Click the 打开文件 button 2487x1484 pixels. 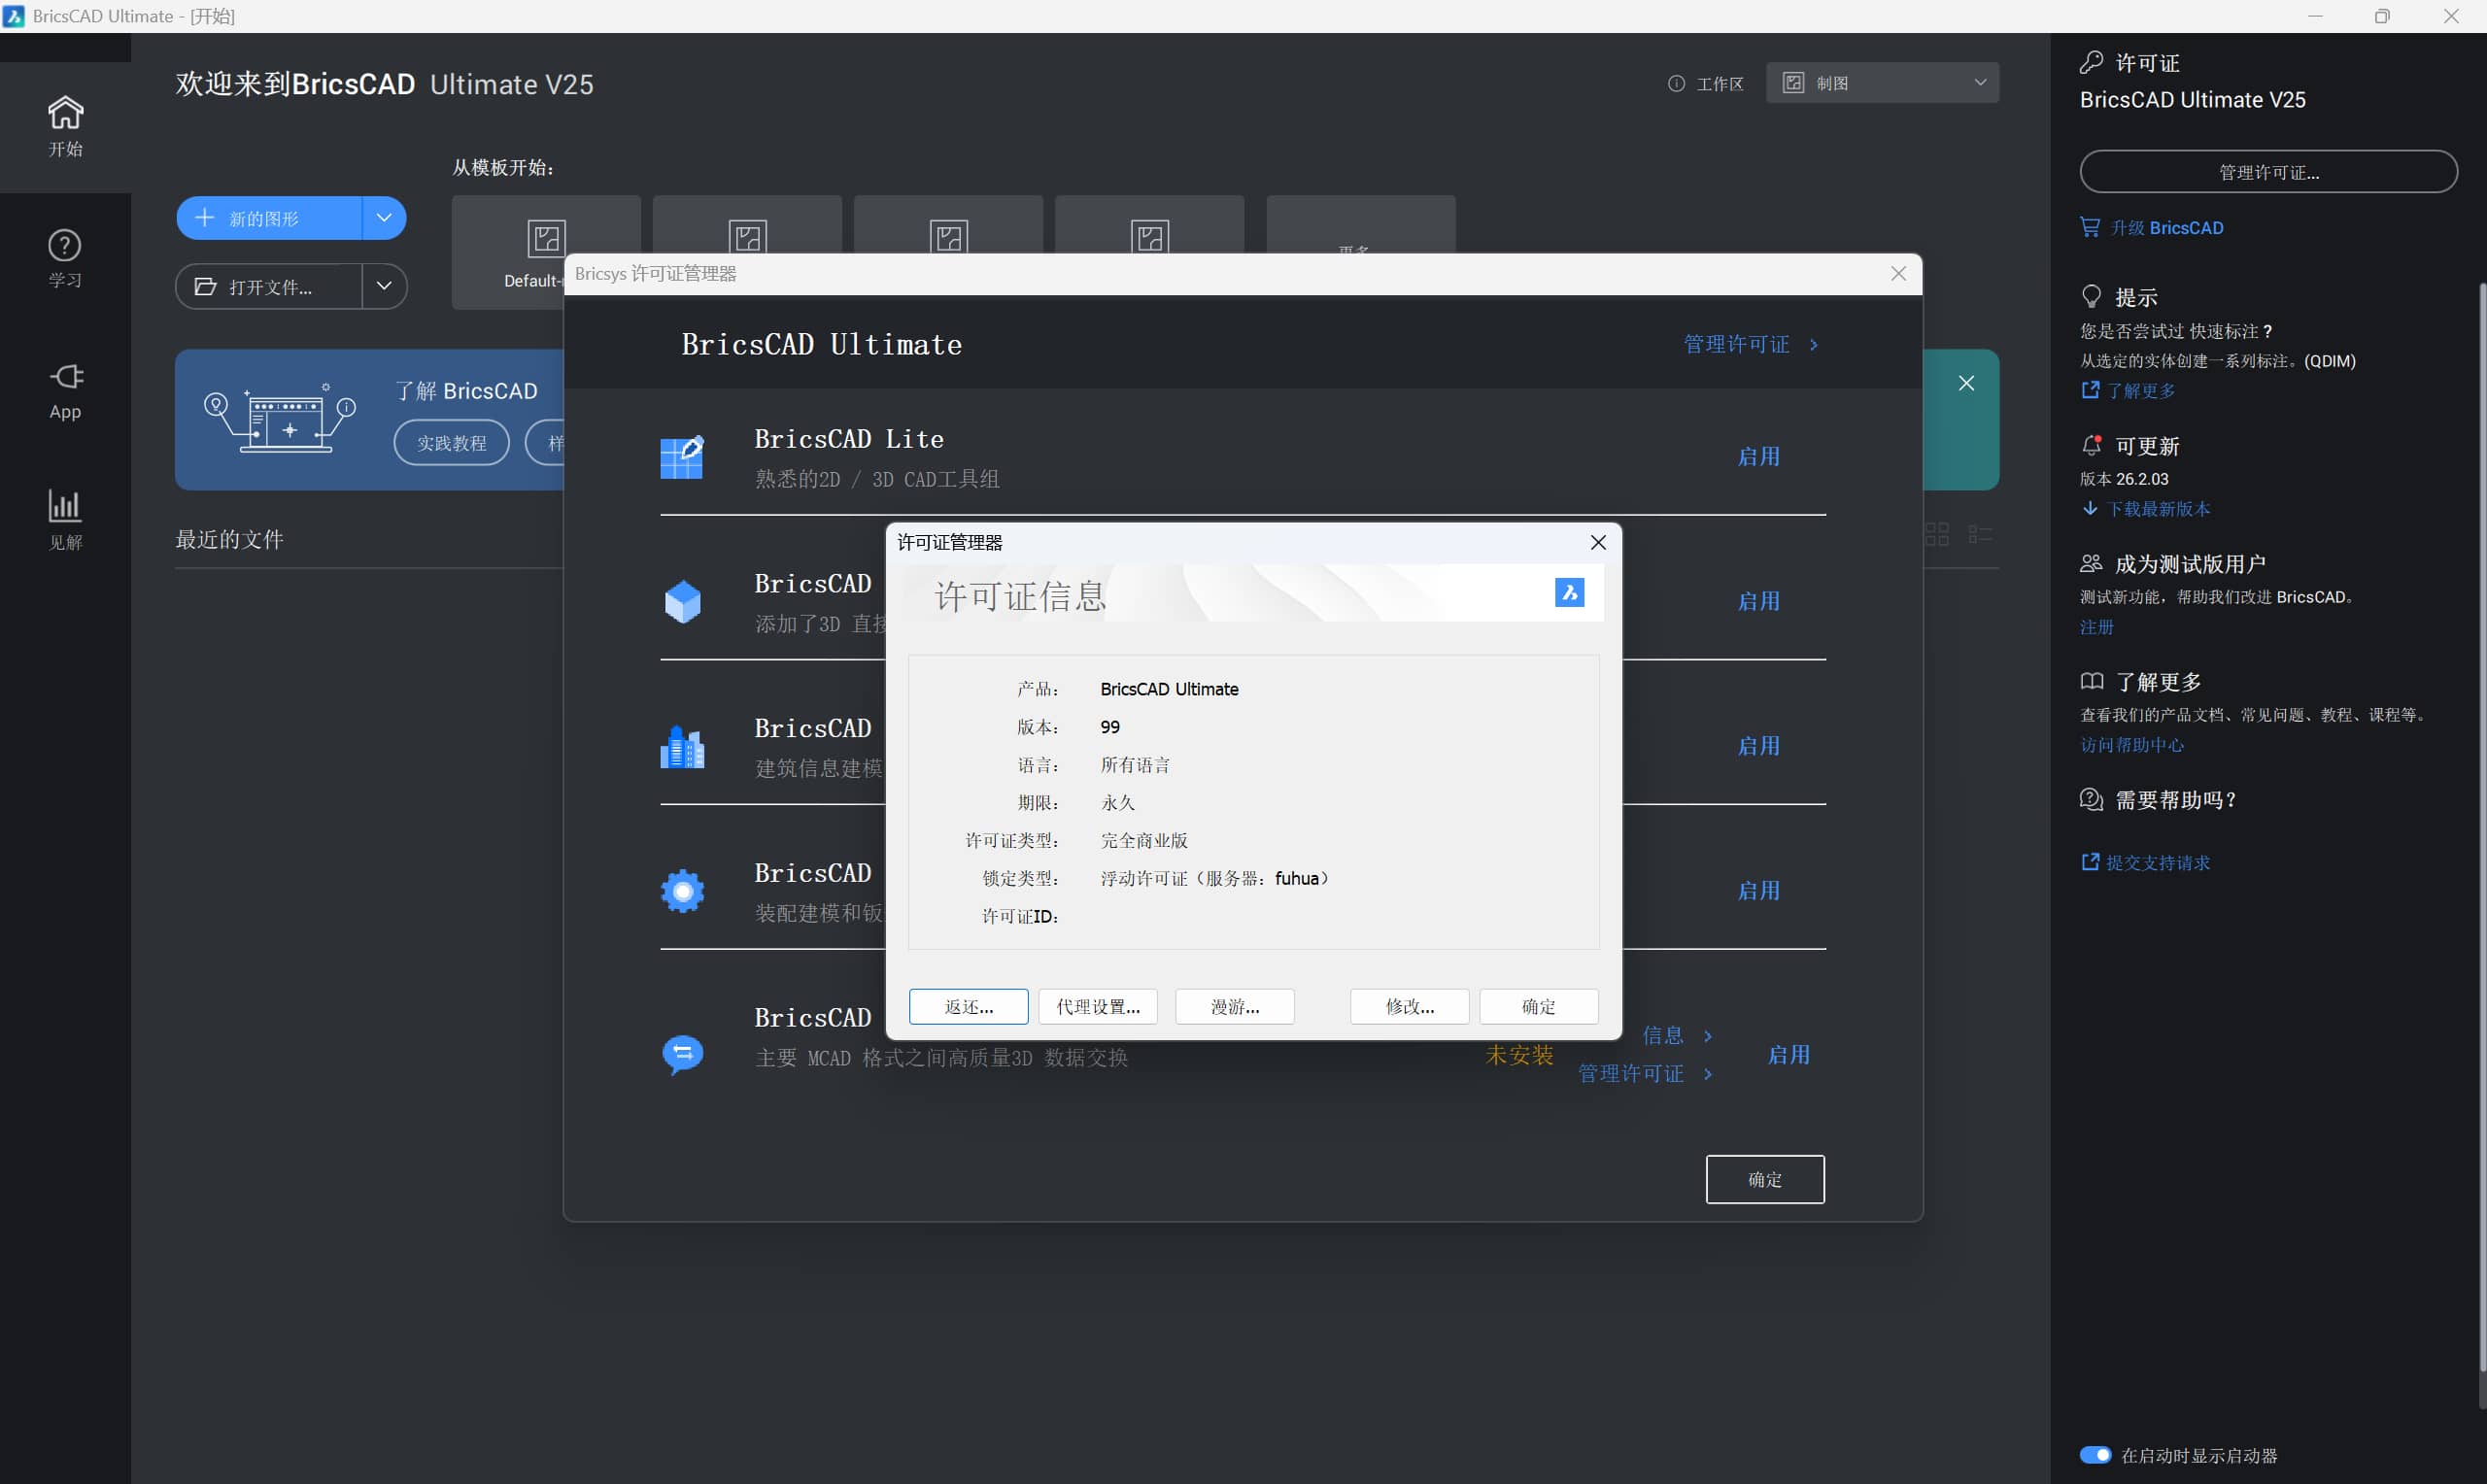(x=268, y=287)
